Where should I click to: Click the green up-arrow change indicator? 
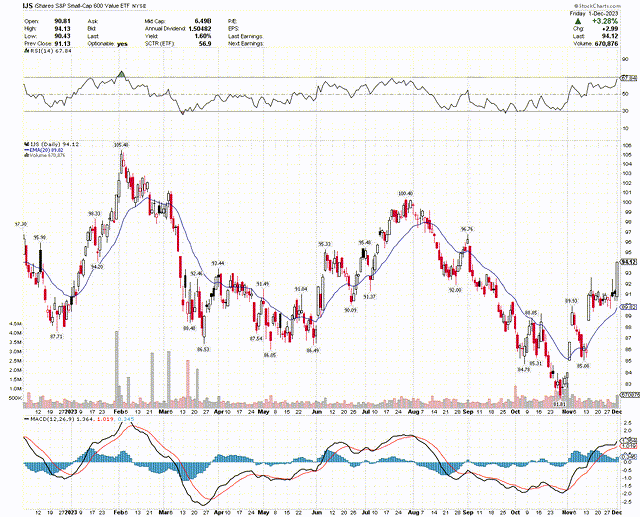578,21
